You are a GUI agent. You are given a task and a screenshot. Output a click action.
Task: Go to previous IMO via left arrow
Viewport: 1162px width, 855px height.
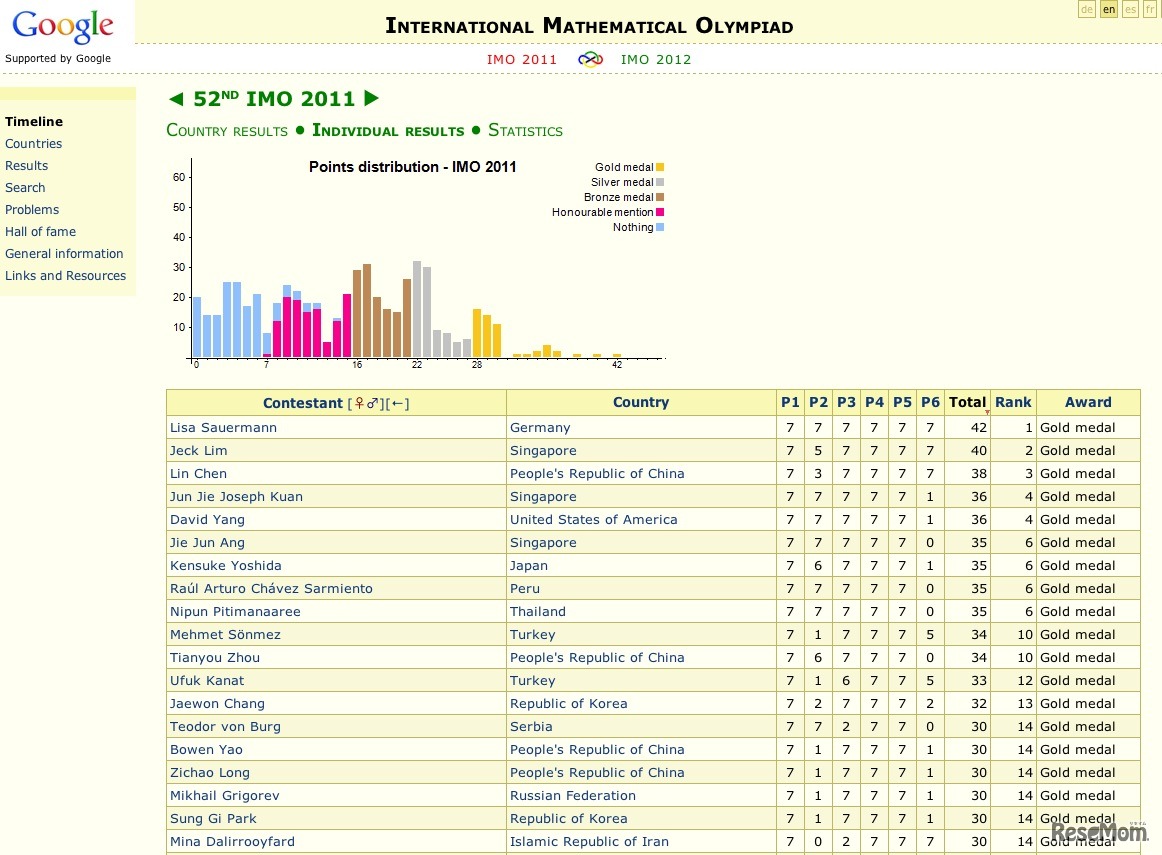176,98
